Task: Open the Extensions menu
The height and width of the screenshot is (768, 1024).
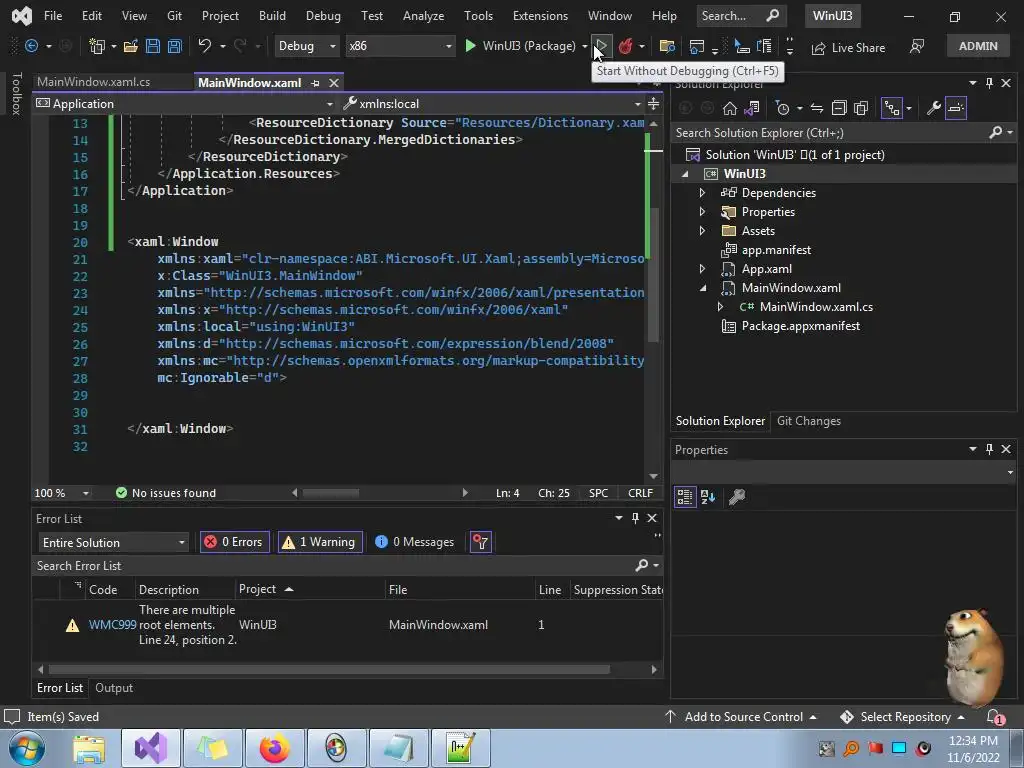Action: tap(540, 16)
